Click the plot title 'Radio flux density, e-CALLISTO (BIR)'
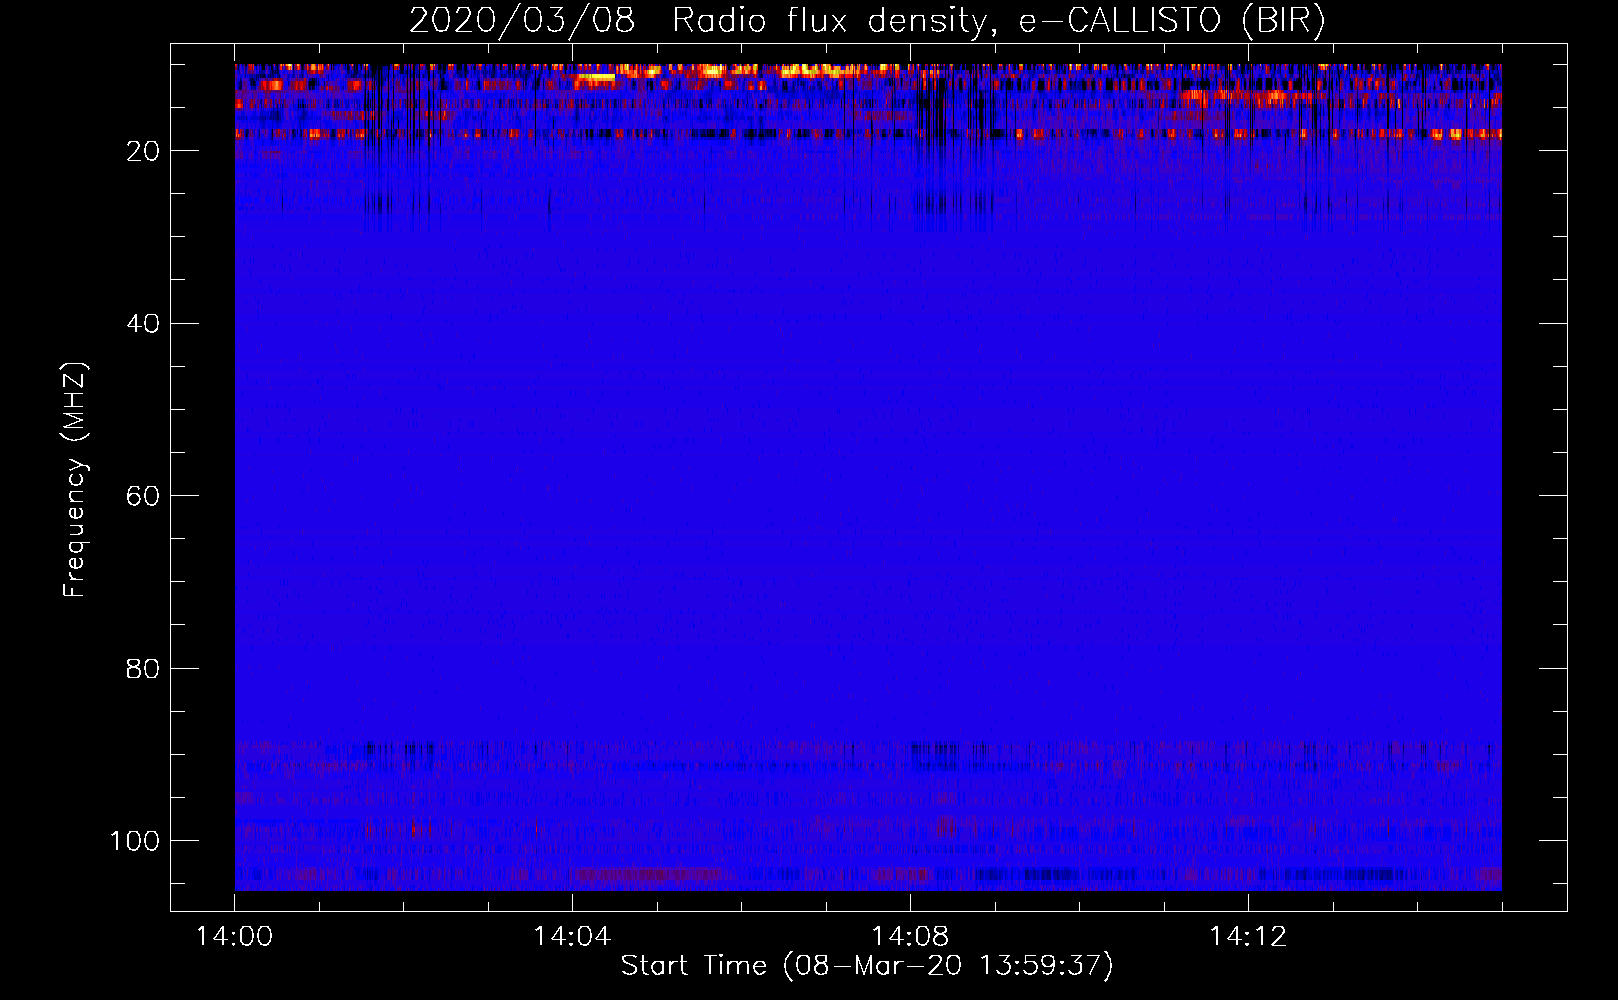Screen dimensions: 1618x1000 [998, 20]
